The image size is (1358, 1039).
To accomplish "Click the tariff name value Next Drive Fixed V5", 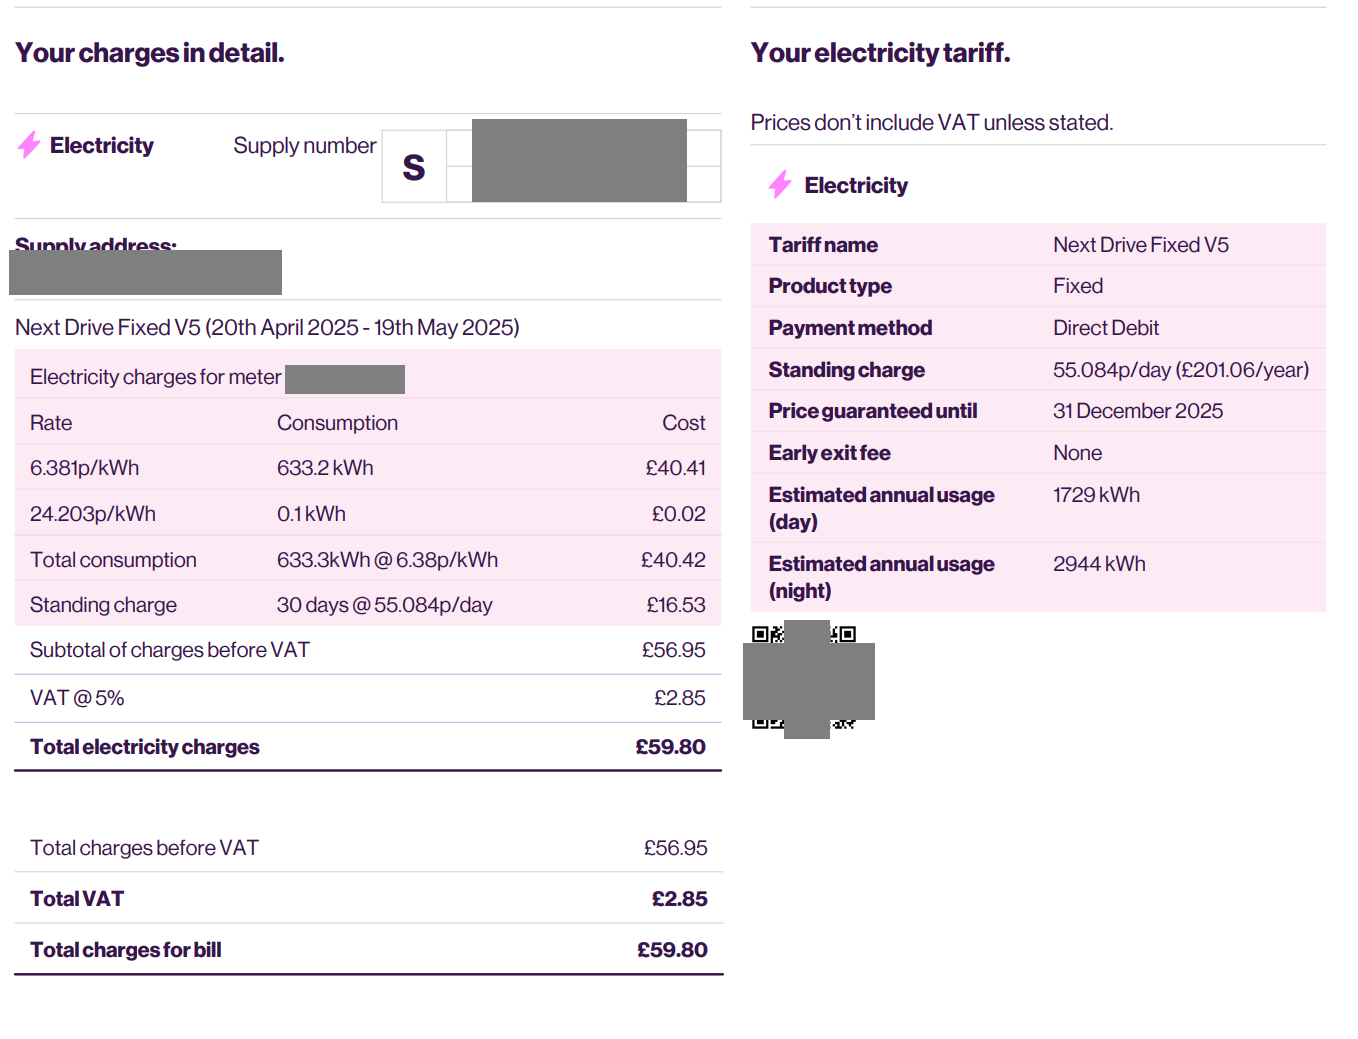I will pyautogui.click(x=1140, y=245).
